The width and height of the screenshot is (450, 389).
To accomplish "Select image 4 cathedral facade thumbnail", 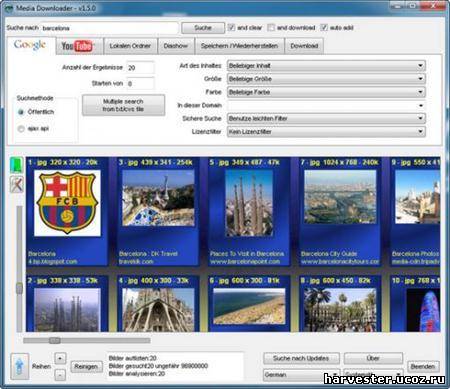I will 158,310.
